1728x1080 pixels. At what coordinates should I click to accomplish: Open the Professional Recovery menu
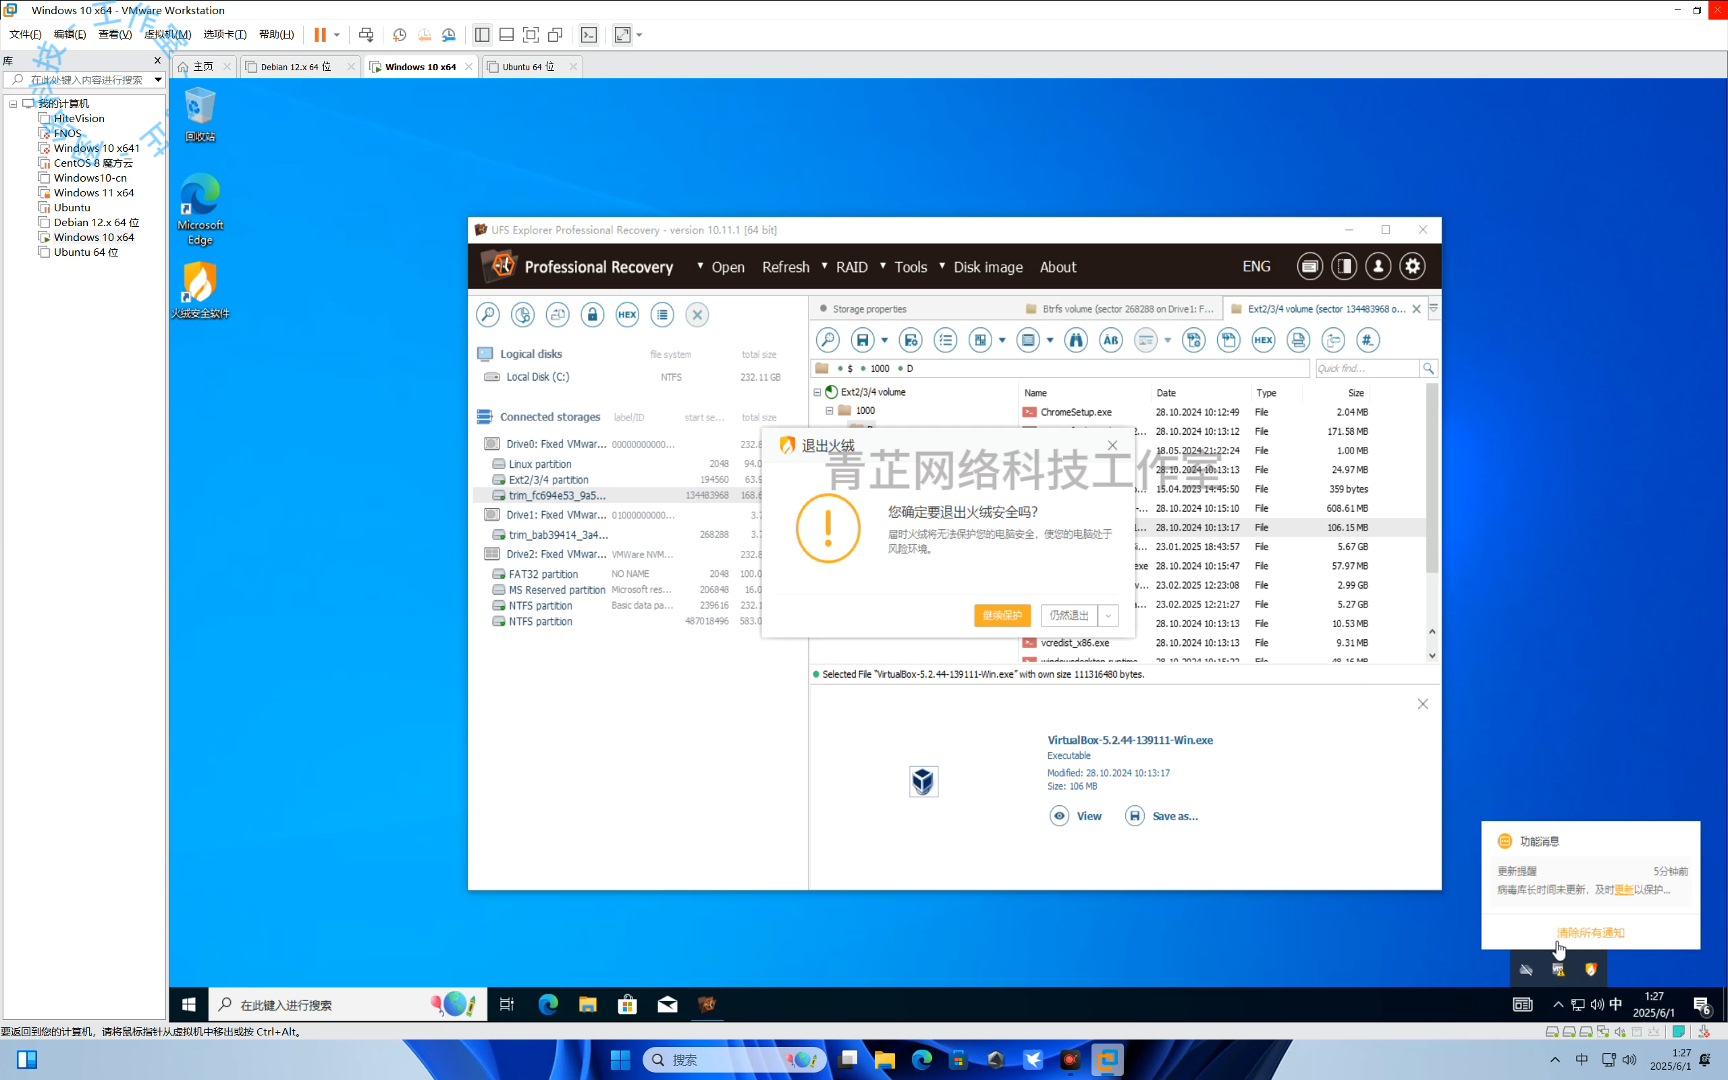click(x=599, y=267)
